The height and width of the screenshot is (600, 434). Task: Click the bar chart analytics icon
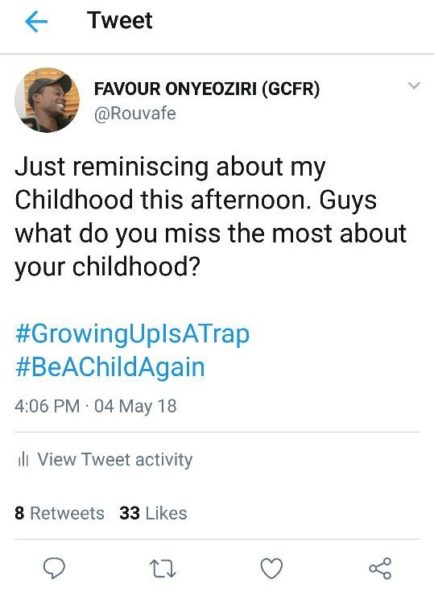[x=23, y=460]
